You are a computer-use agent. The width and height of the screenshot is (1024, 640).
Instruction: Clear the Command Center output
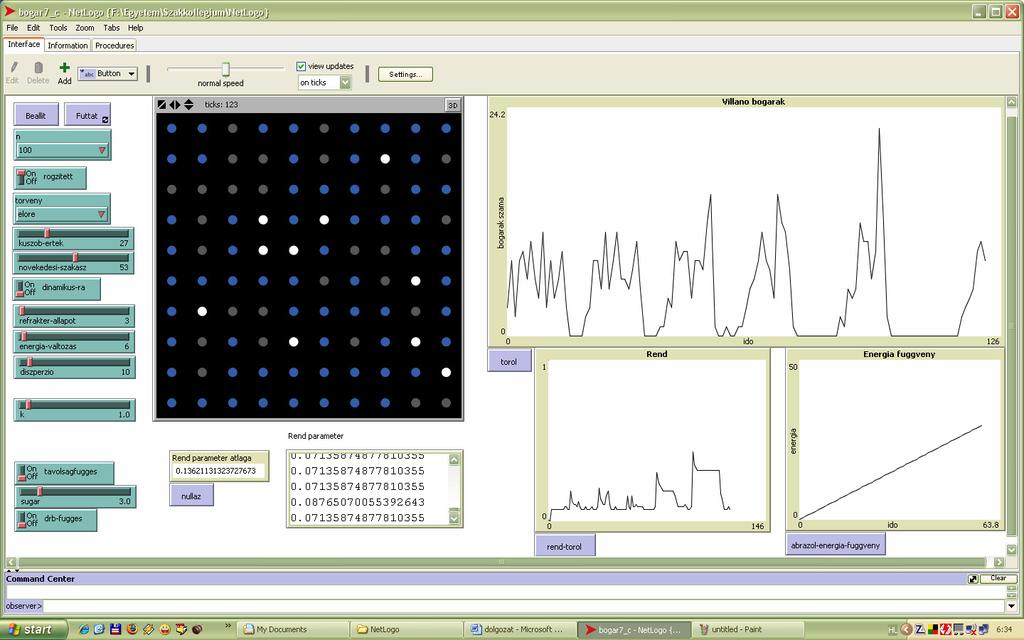(x=998, y=579)
